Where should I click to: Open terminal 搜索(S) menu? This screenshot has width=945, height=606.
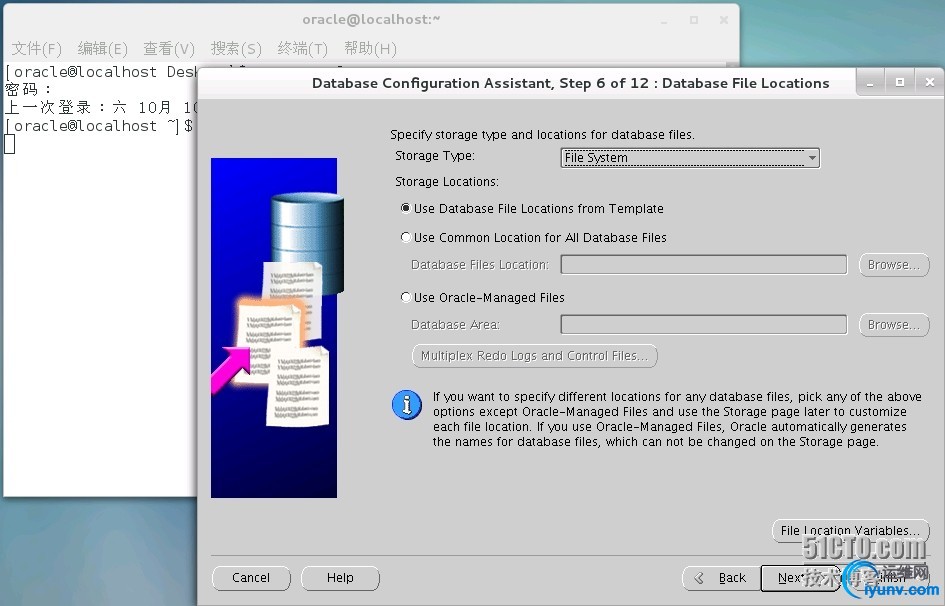click(x=236, y=48)
